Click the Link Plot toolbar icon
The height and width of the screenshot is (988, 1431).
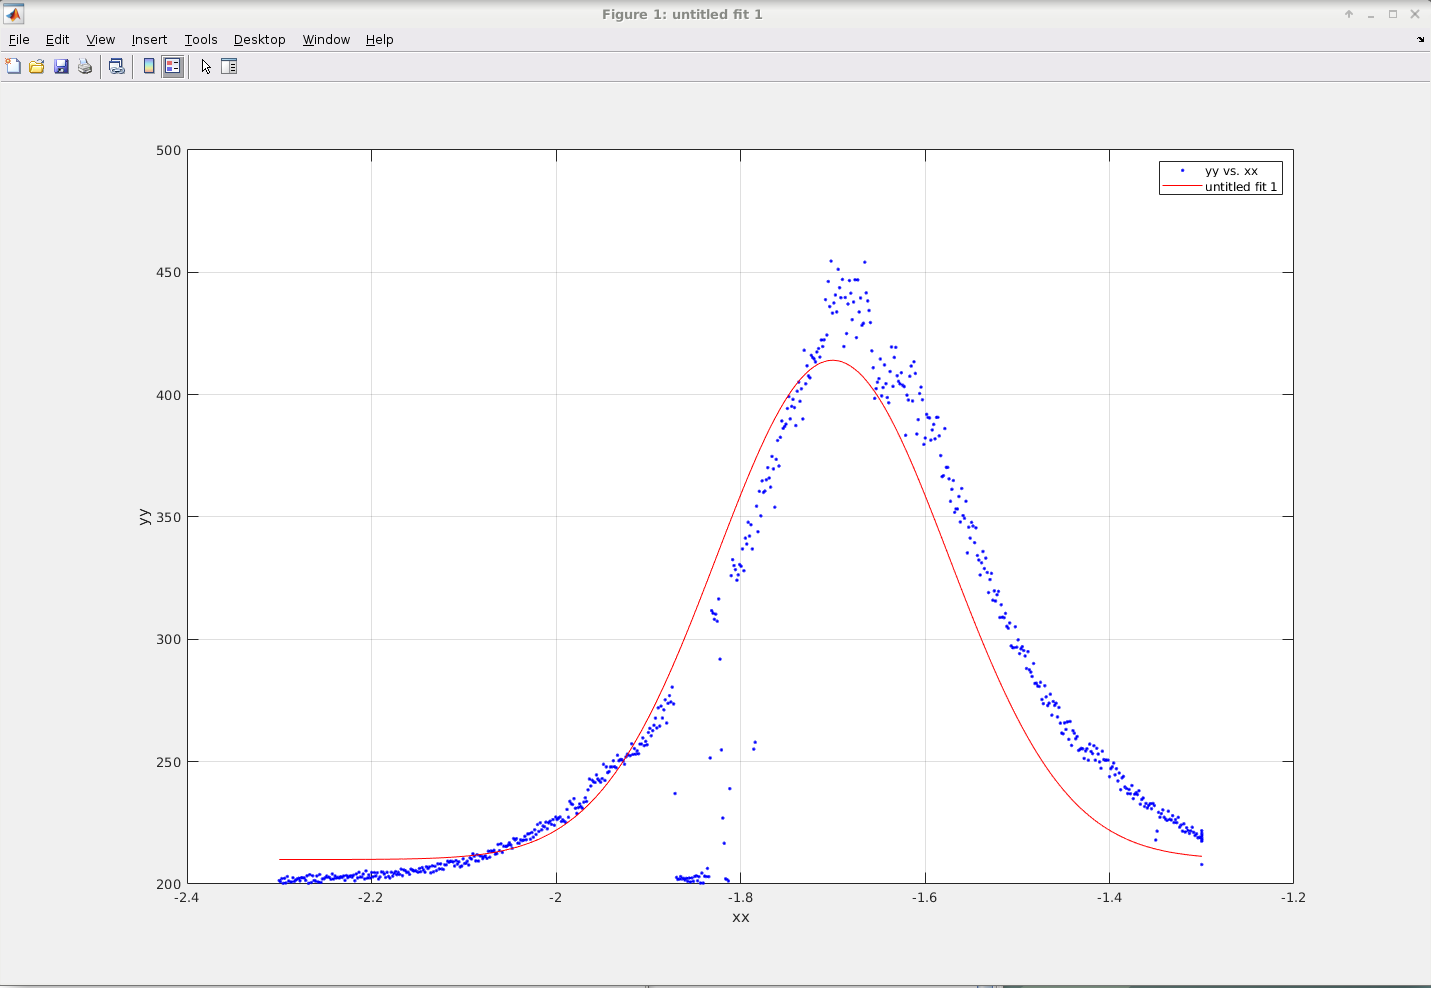pos(117,66)
